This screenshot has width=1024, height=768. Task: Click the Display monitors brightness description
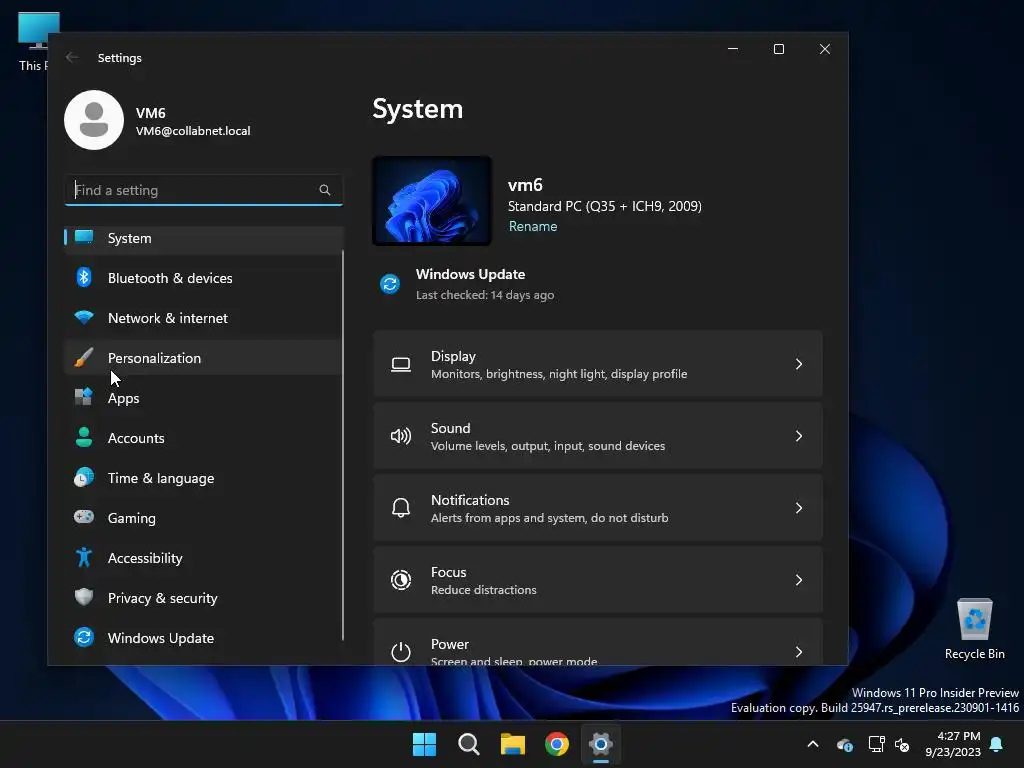point(558,374)
